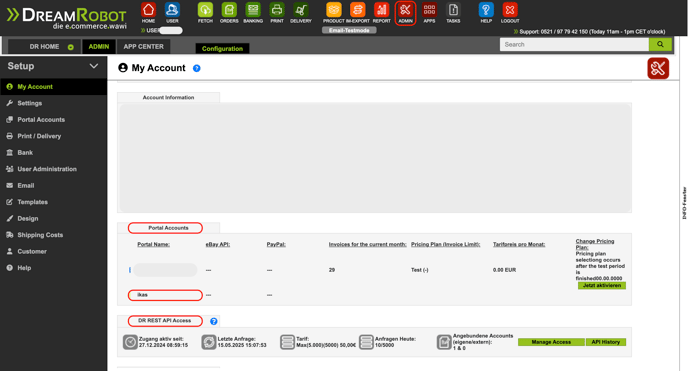Open the INFO-Fenster vertical tab at right edge
688x371 pixels.
pos(684,203)
